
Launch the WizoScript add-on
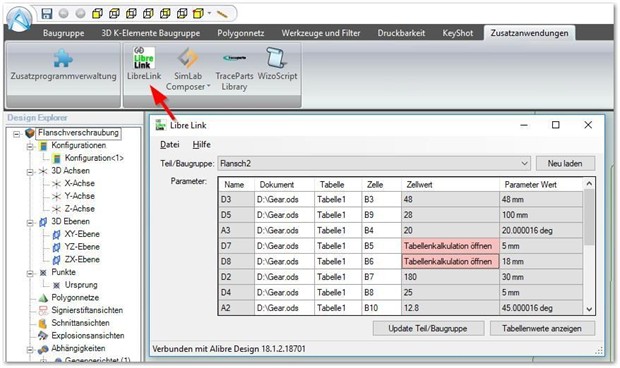(277, 64)
